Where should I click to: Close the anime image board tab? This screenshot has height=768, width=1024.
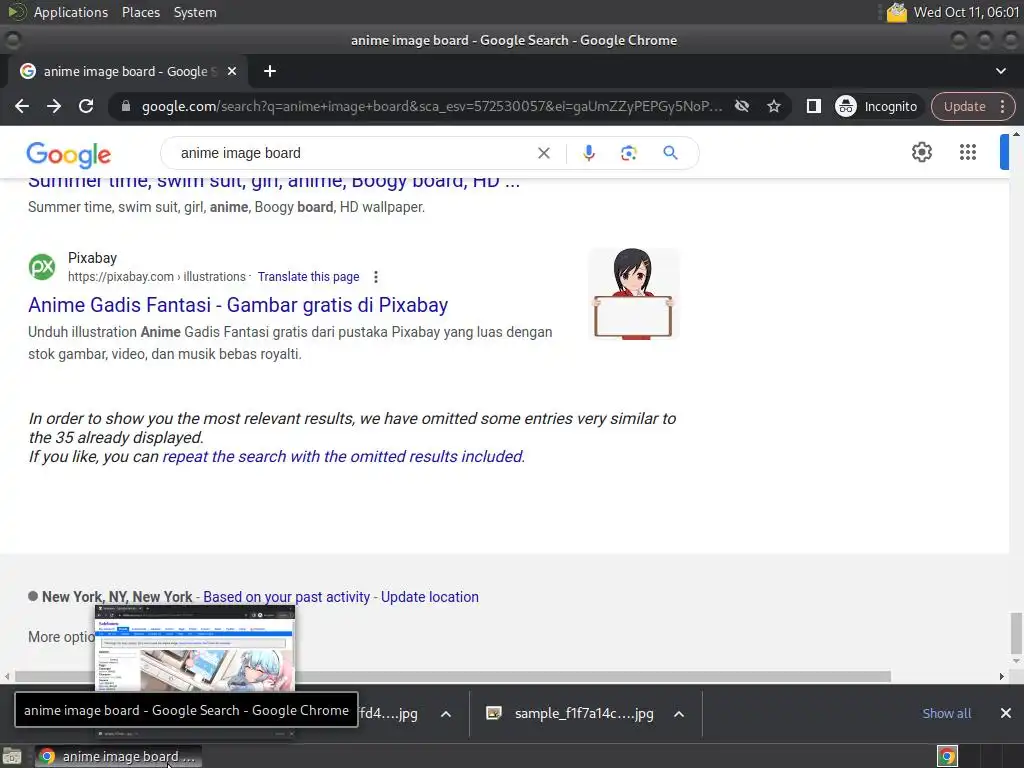tap(232, 71)
